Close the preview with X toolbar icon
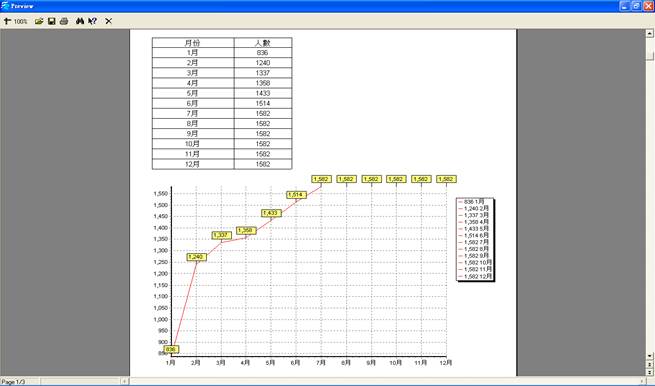The height and width of the screenshot is (386, 655). [109, 21]
